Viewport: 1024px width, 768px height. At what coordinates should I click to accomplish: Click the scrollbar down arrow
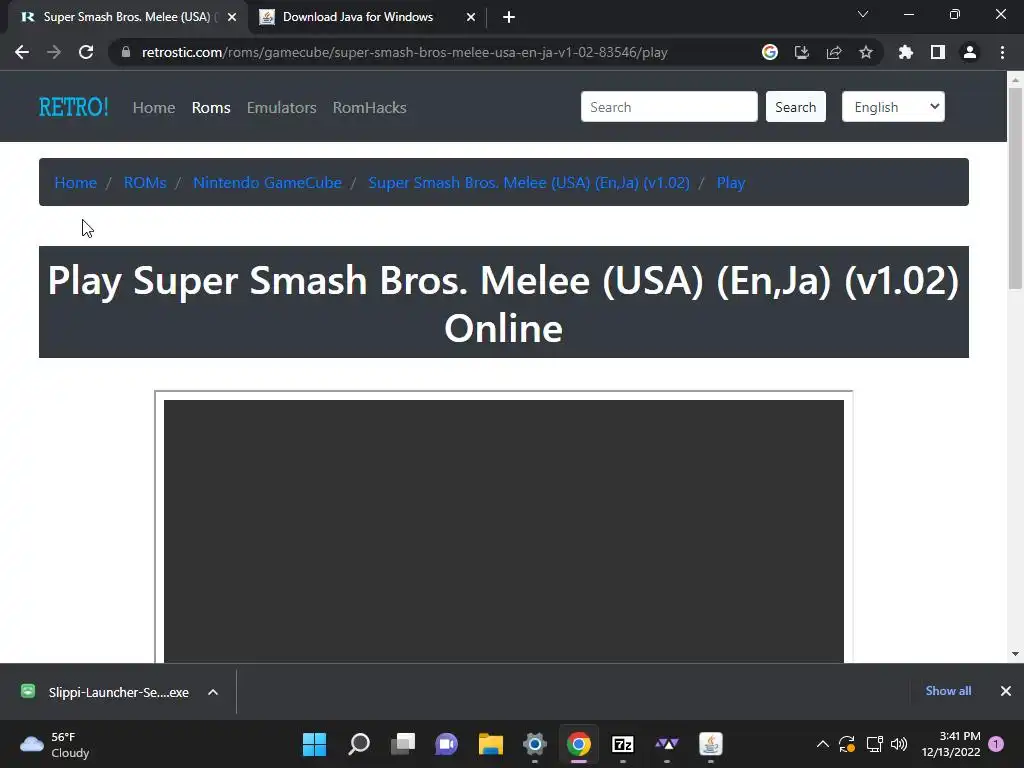coord(1015,653)
